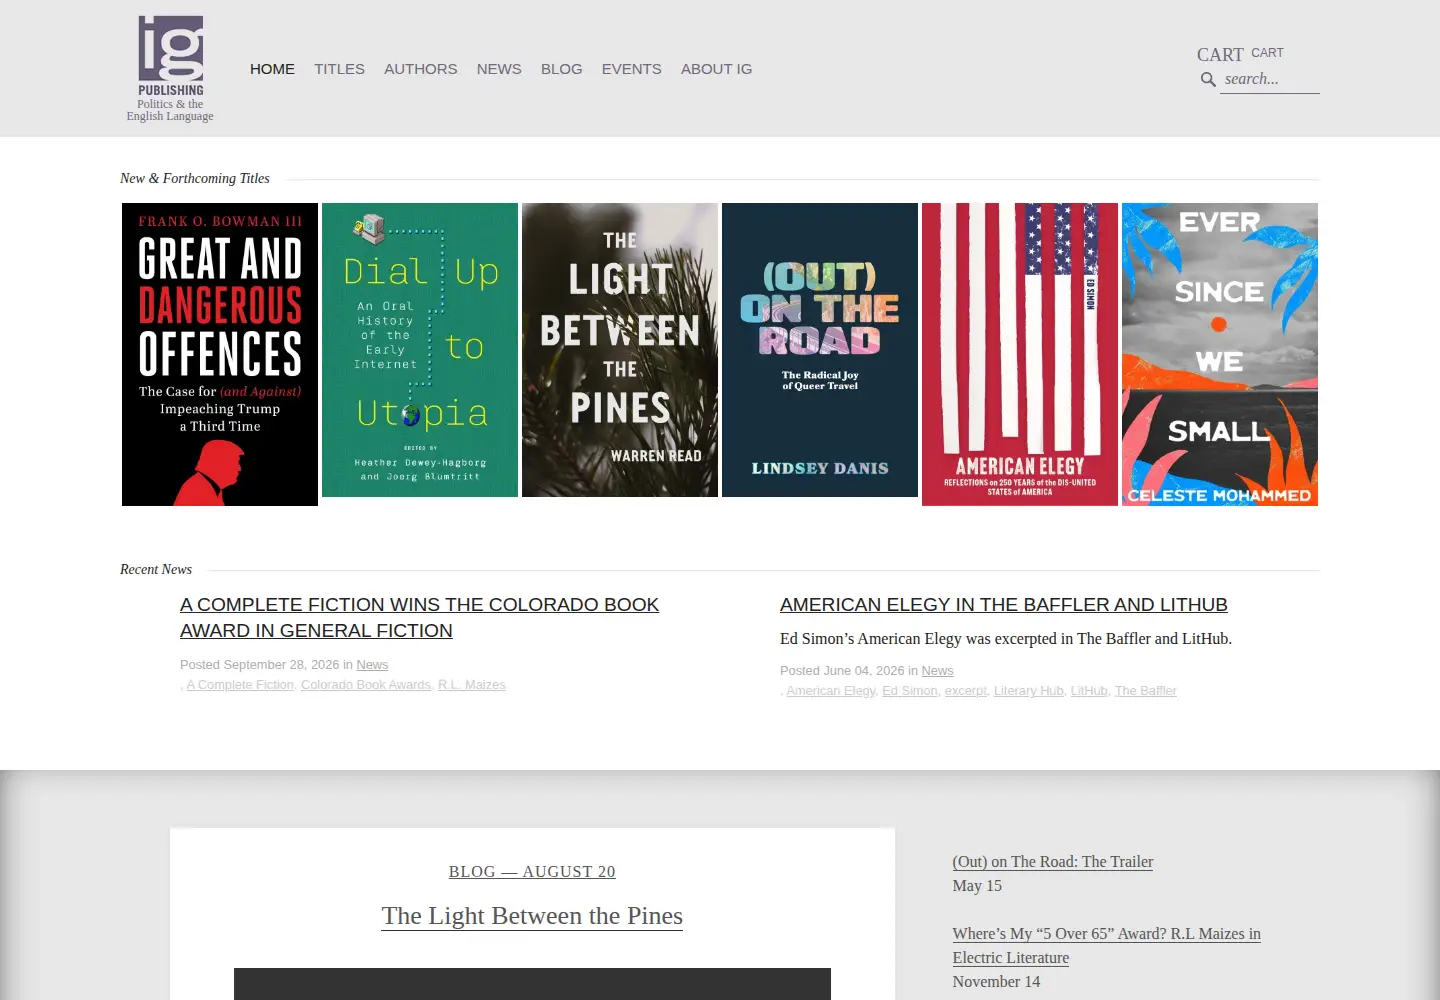Click the New & Forthcoming Titles heading

coord(195,179)
